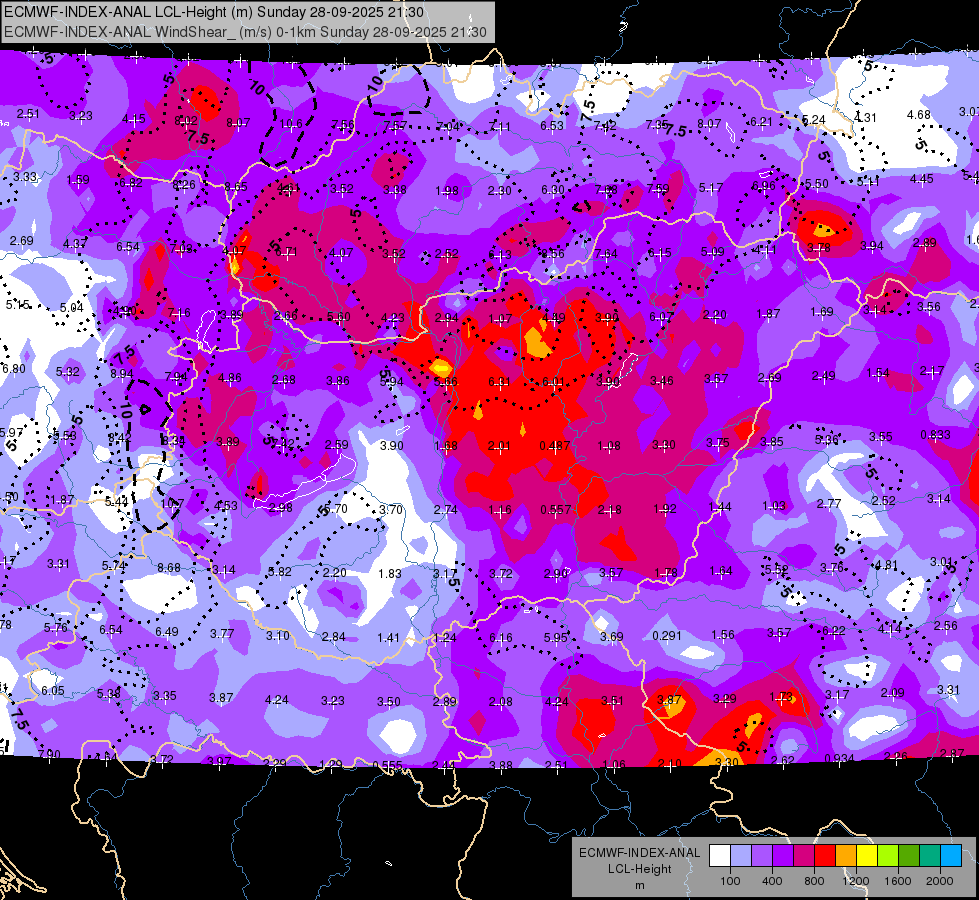Click the 2000 tick label in the legend
The height and width of the screenshot is (900, 979).
[940, 881]
